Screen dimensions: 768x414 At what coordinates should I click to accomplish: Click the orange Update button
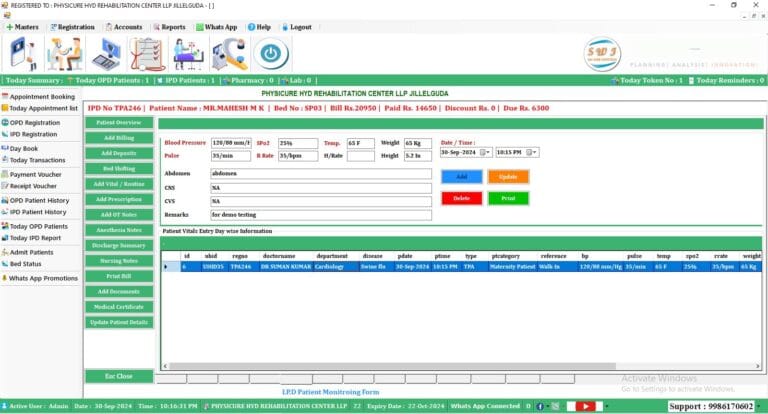508,176
